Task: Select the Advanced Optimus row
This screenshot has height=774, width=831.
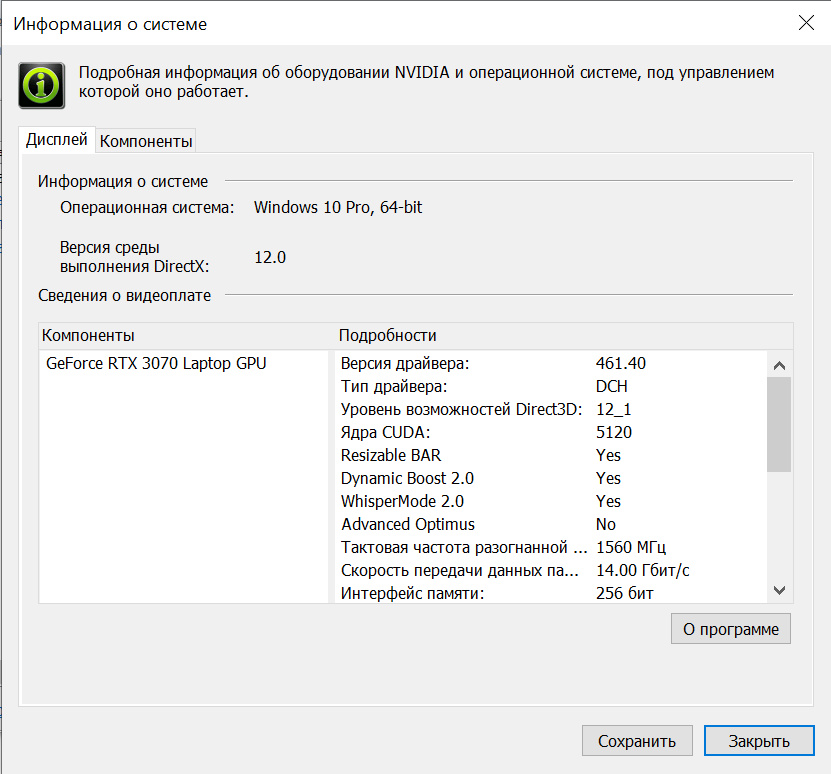Action: tap(408, 524)
